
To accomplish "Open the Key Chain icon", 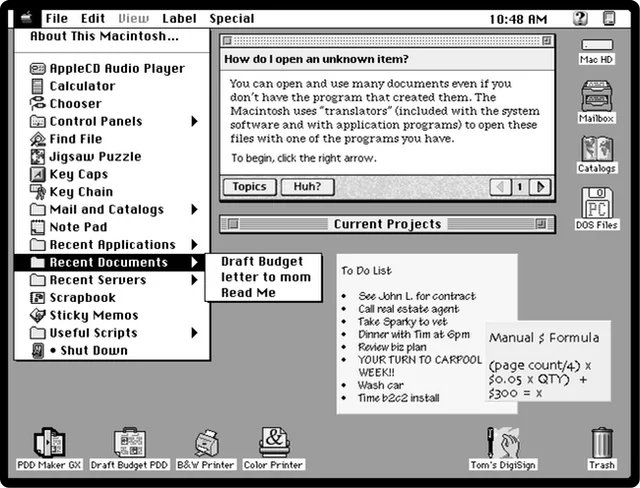I will (38, 192).
